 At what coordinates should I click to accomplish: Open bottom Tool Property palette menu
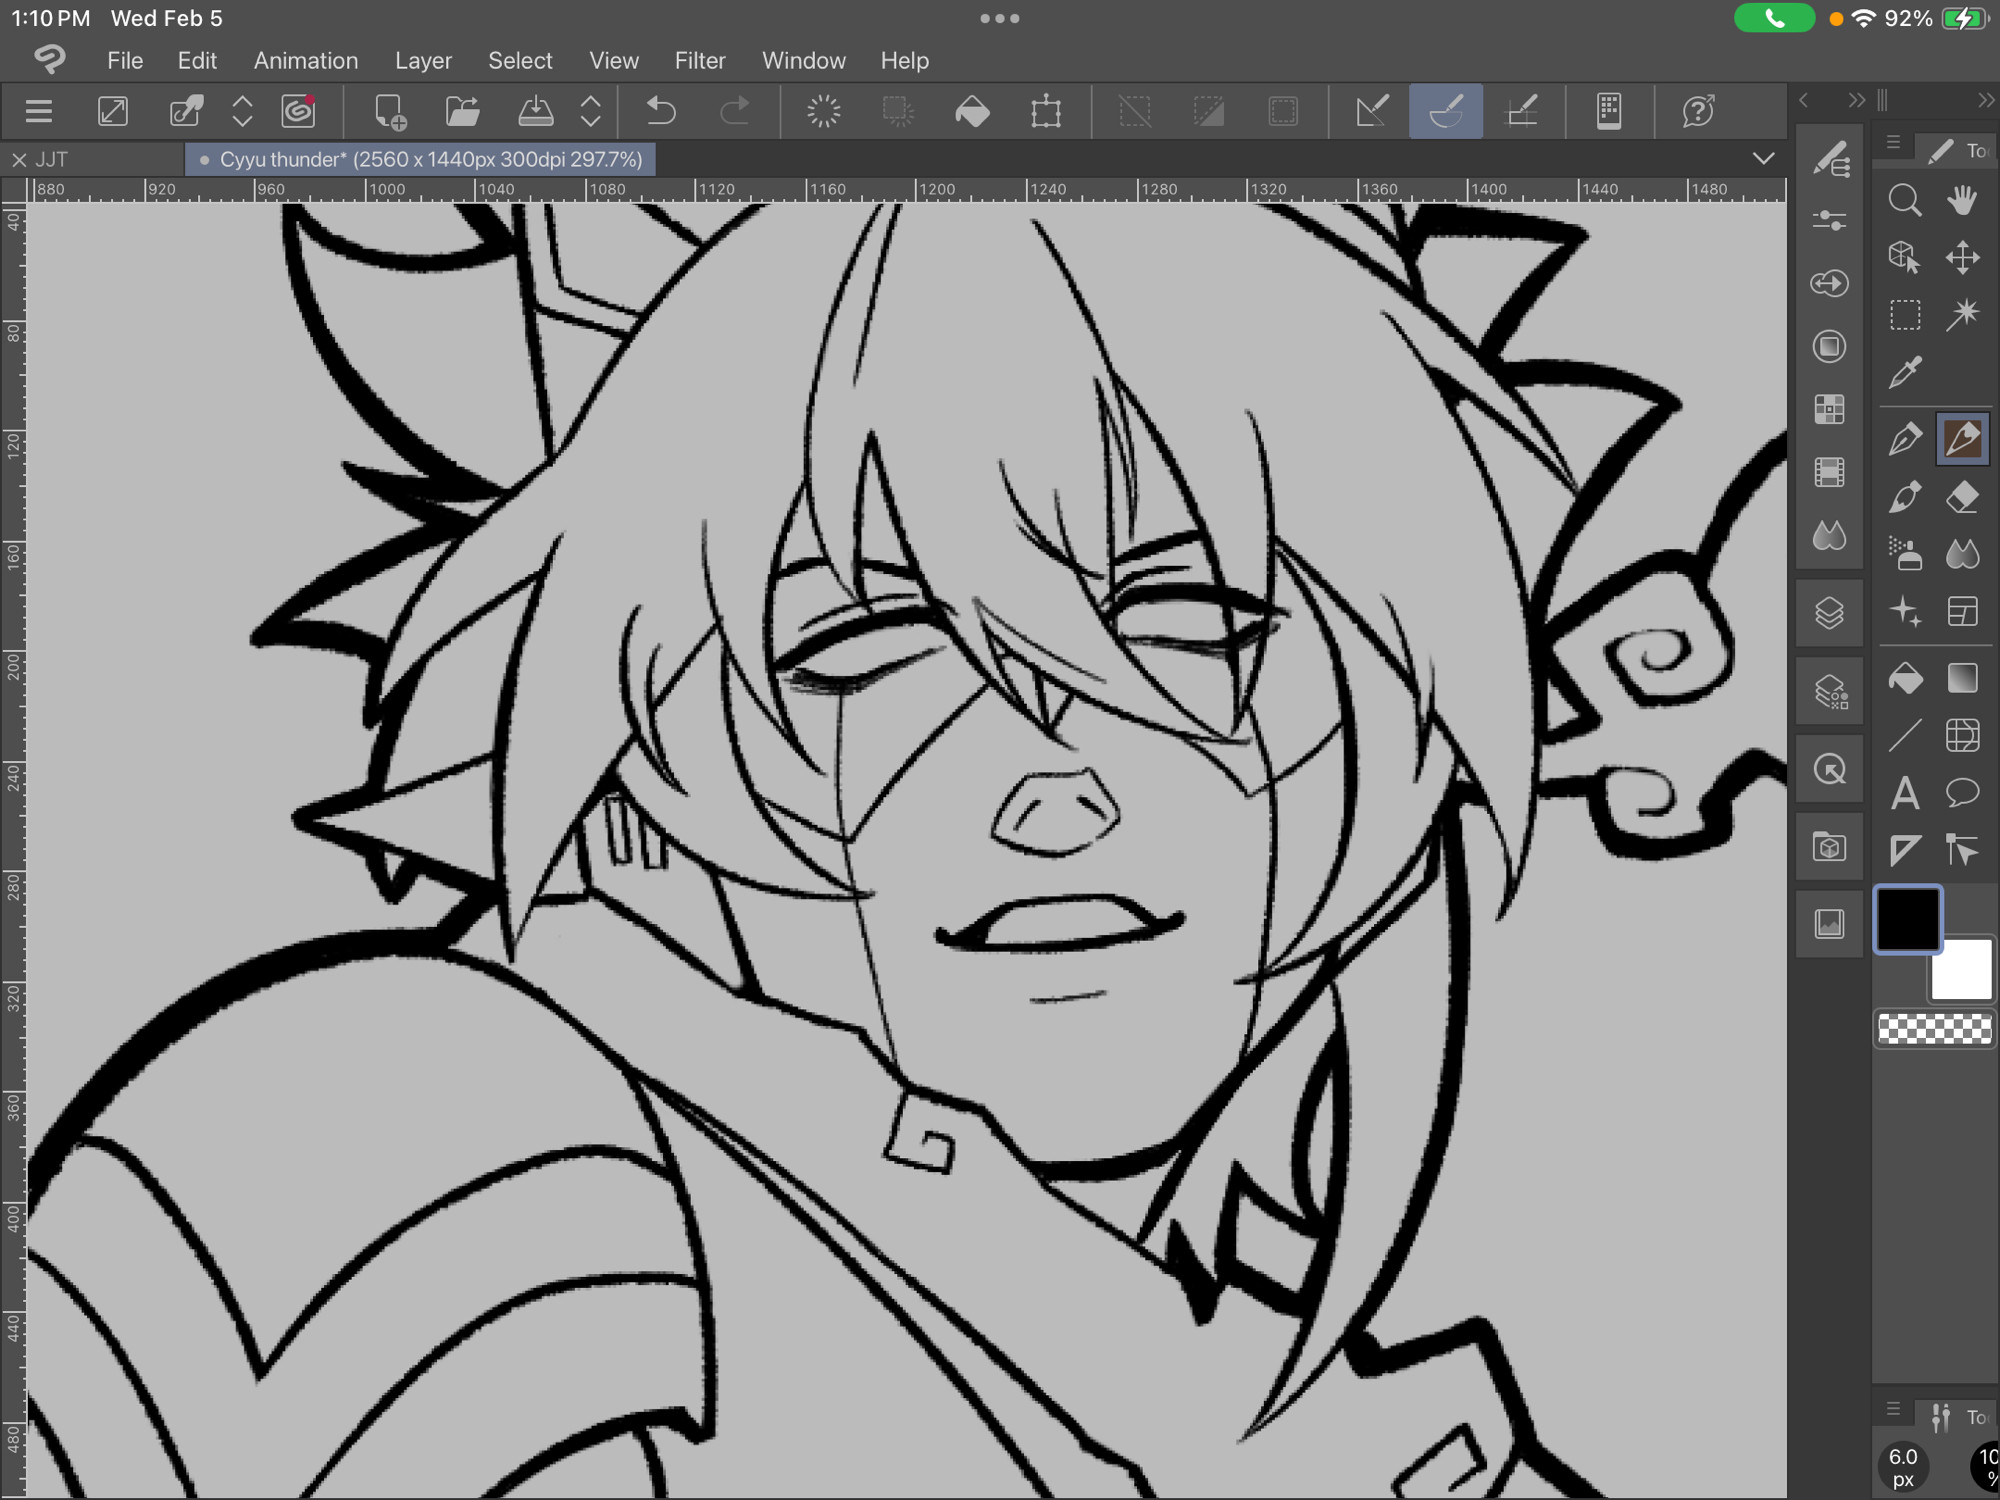pos(1893,1410)
